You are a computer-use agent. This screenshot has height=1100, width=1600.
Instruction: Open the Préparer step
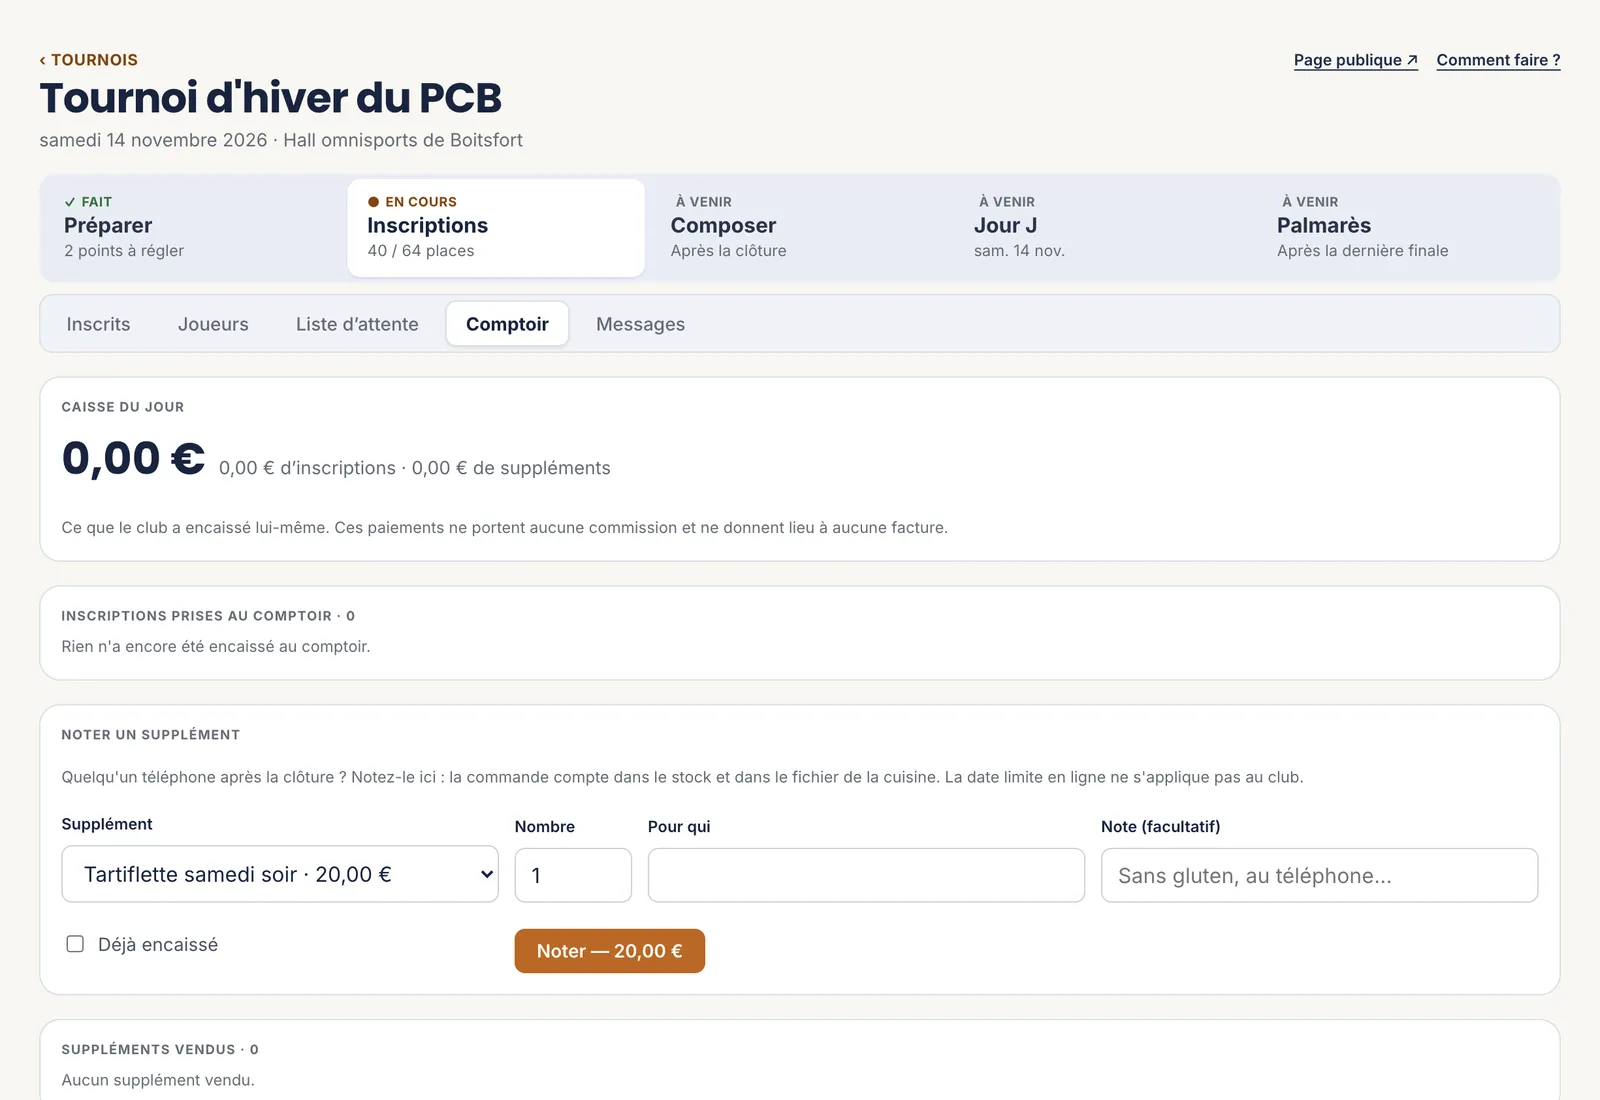[x=193, y=227]
